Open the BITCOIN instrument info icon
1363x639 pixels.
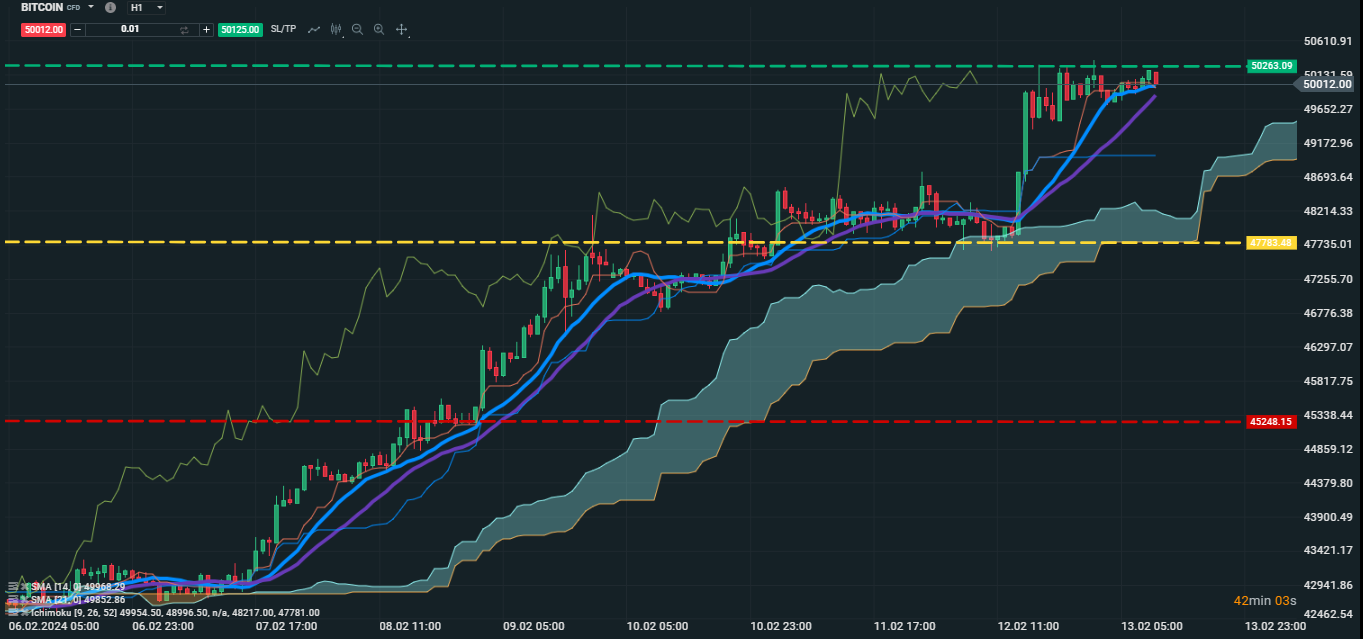[x=110, y=7]
